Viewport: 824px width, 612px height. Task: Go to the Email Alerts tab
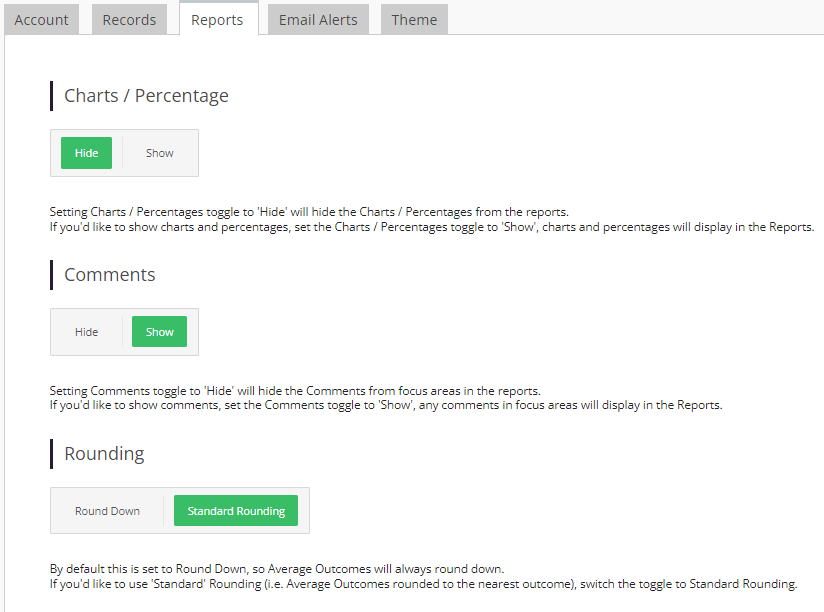318,20
